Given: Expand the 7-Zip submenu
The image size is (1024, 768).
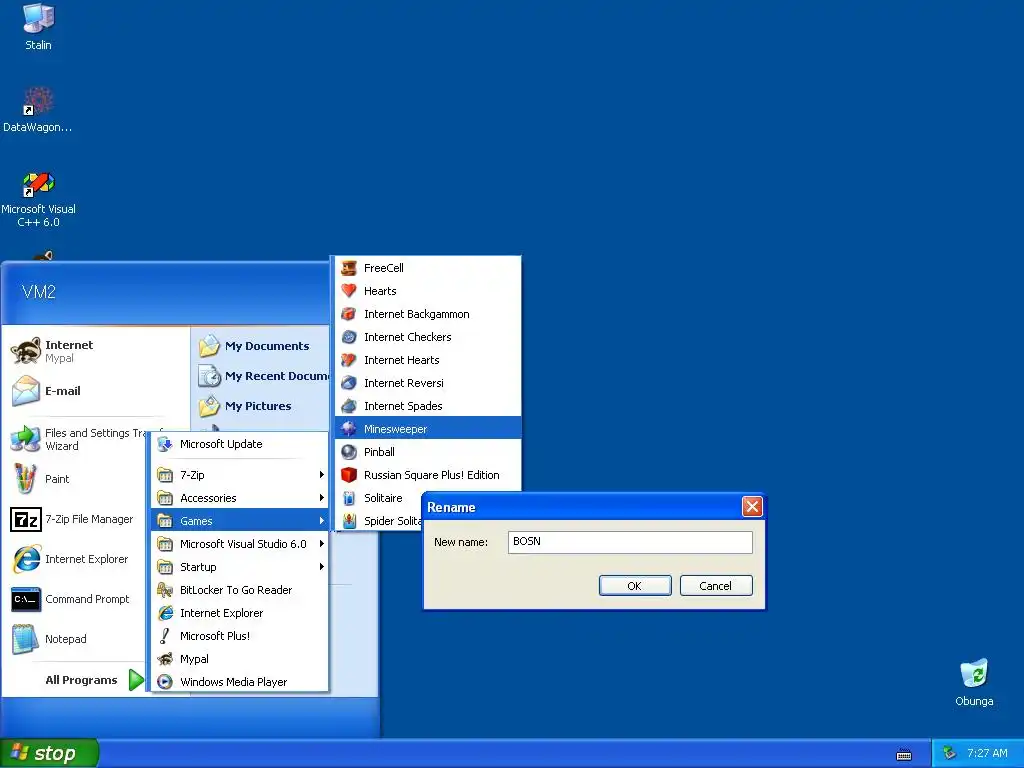Looking at the screenshot, I should pyautogui.click(x=240, y=475).
